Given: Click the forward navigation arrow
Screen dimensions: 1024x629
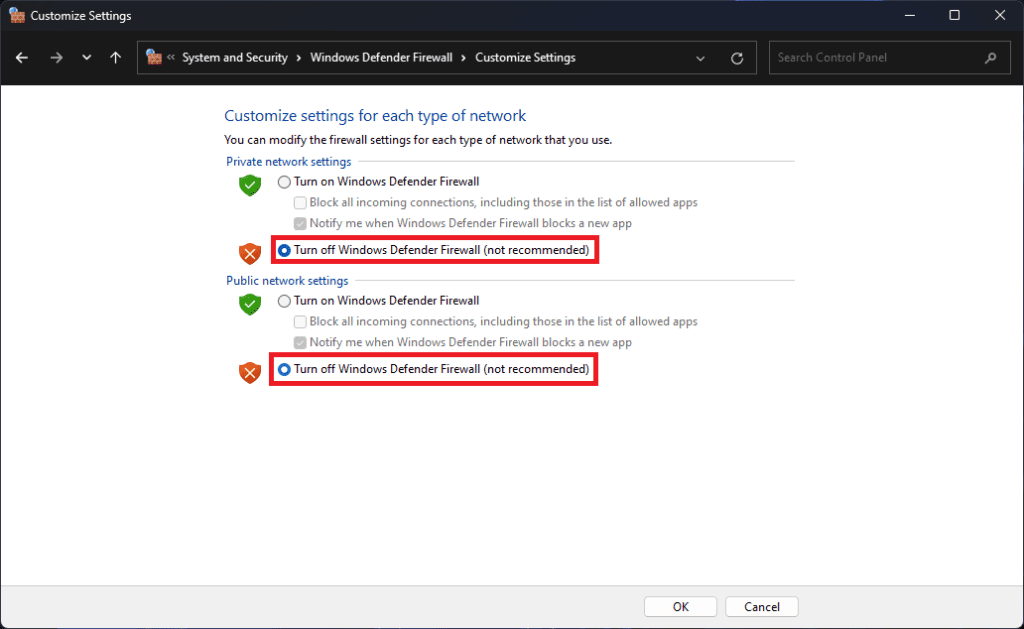Looking at the screenshot, I should (56, 57).
